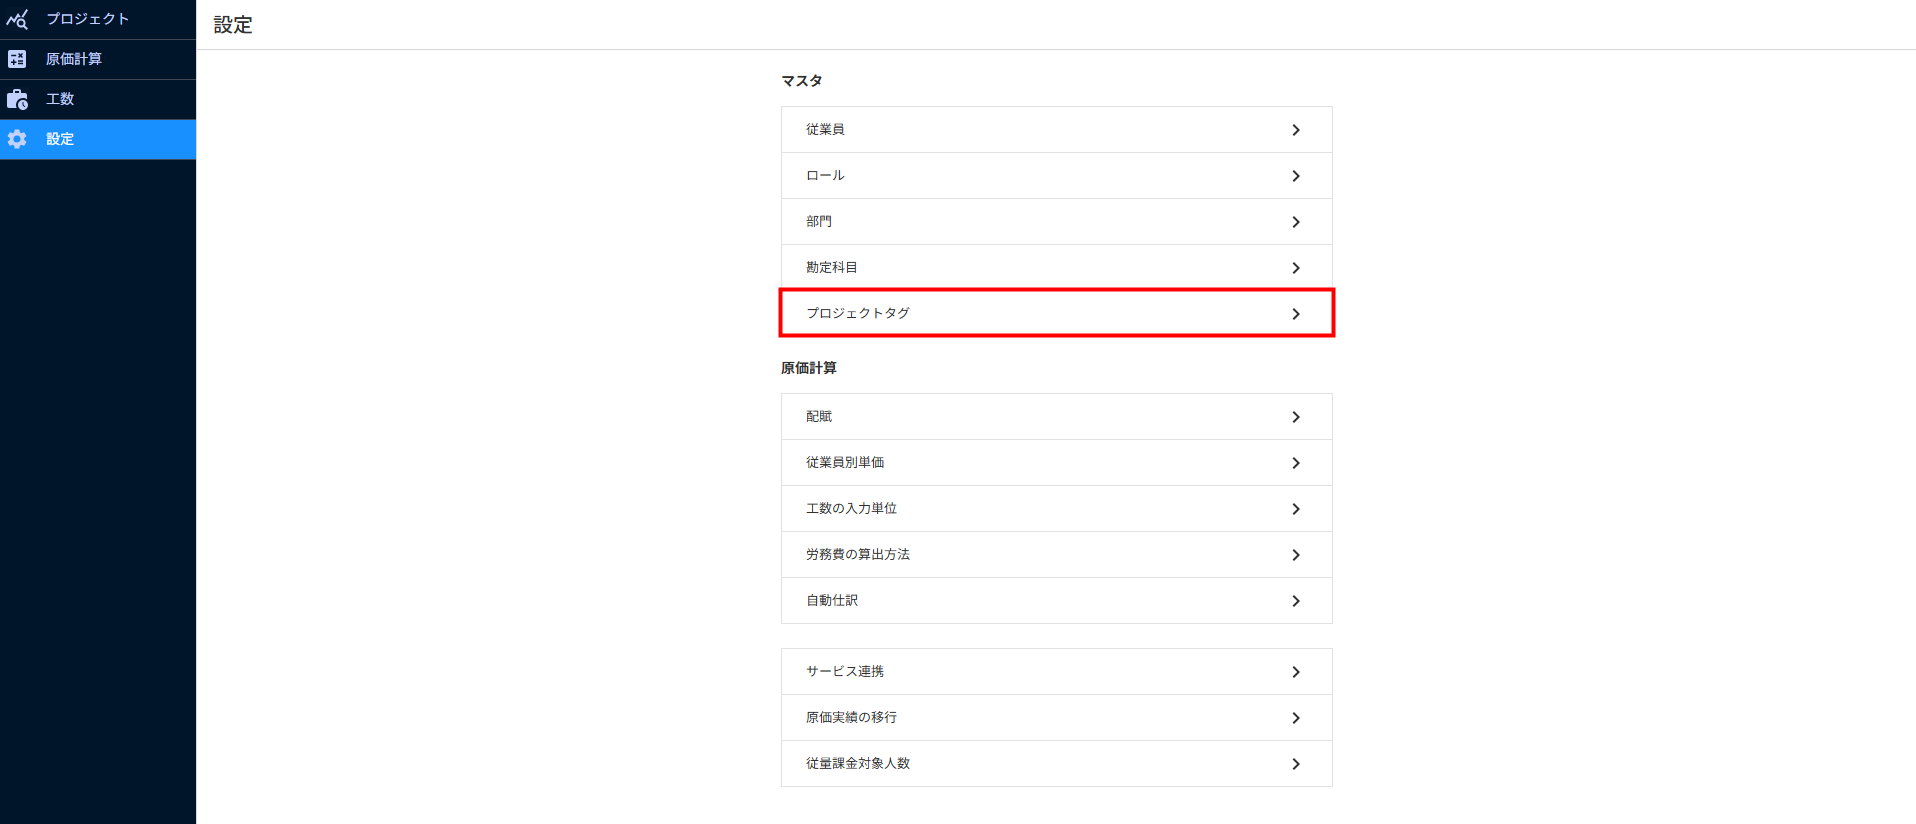Click the project chart icon in sidebar
This screenshot has height=824, width=1916.
point(17,19)
